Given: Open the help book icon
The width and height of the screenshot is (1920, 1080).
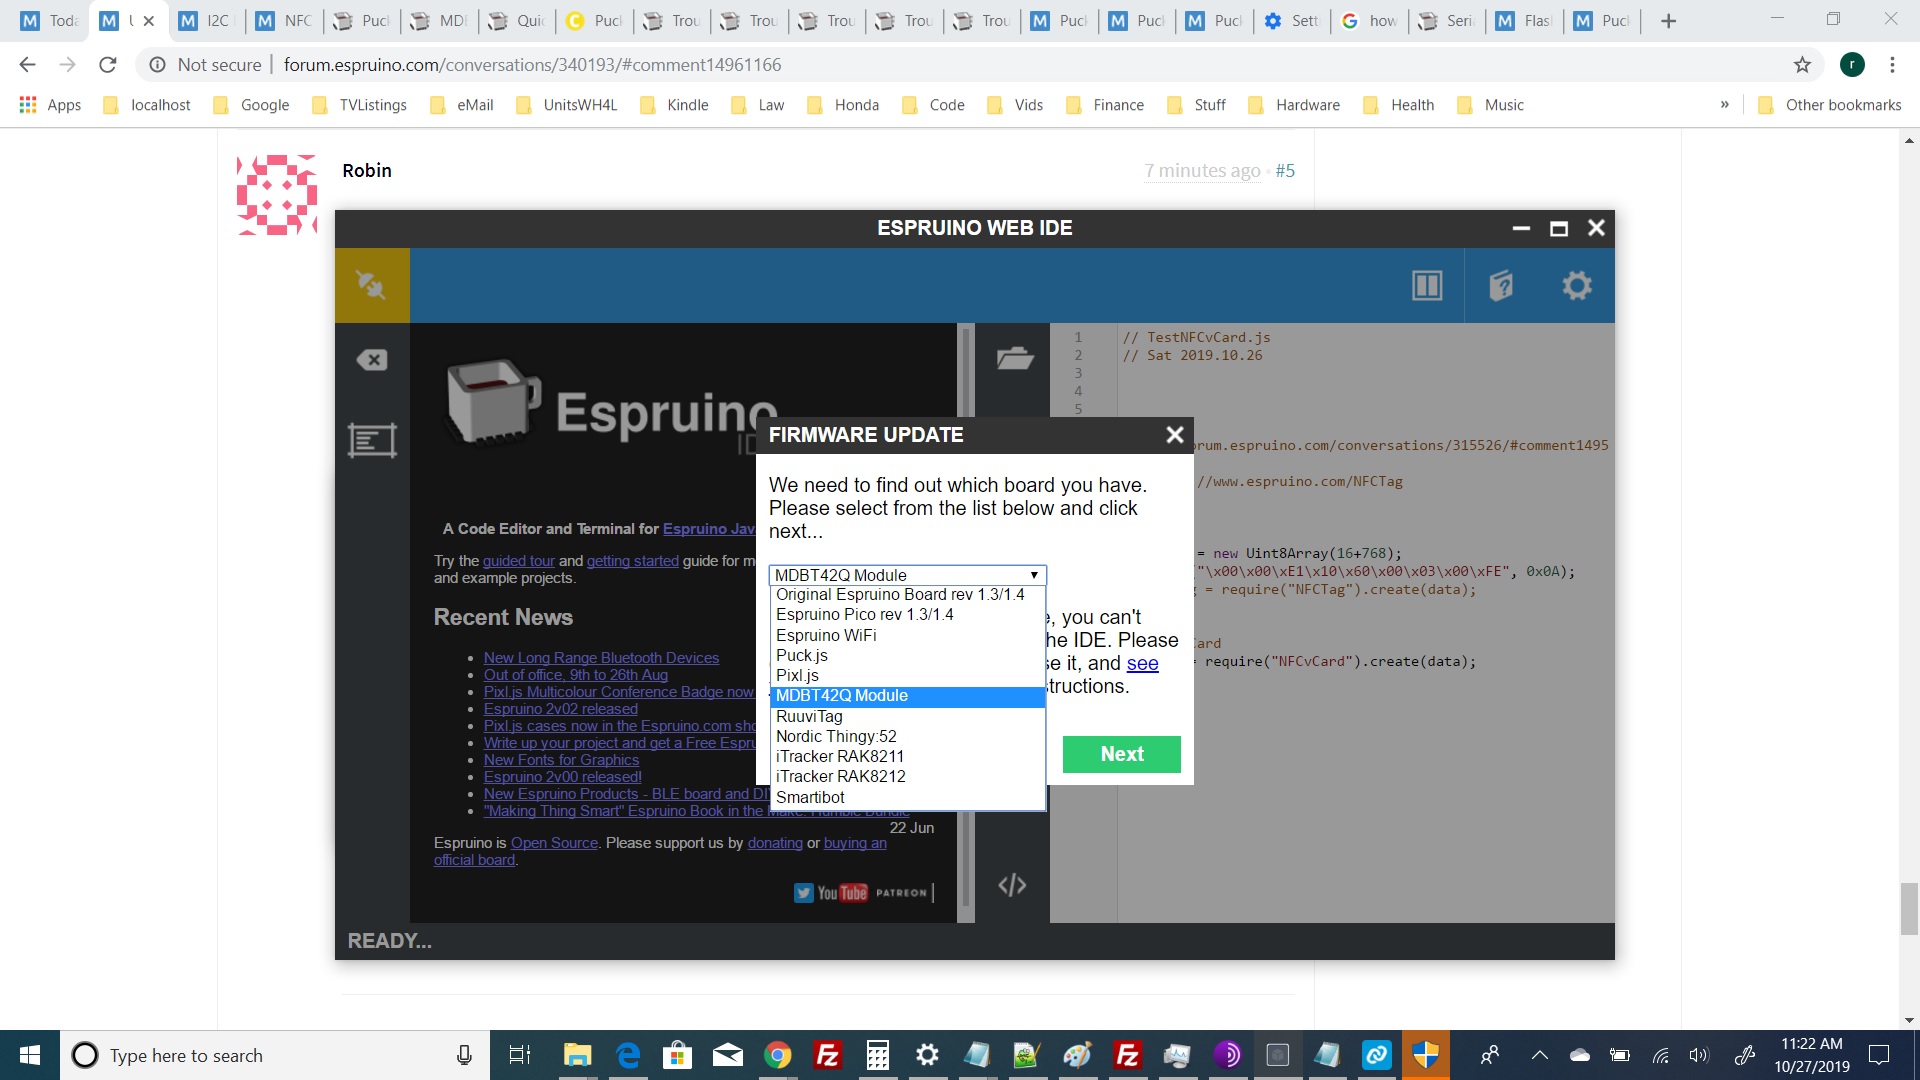Looking at the screenshot, I should [1501, 286].
